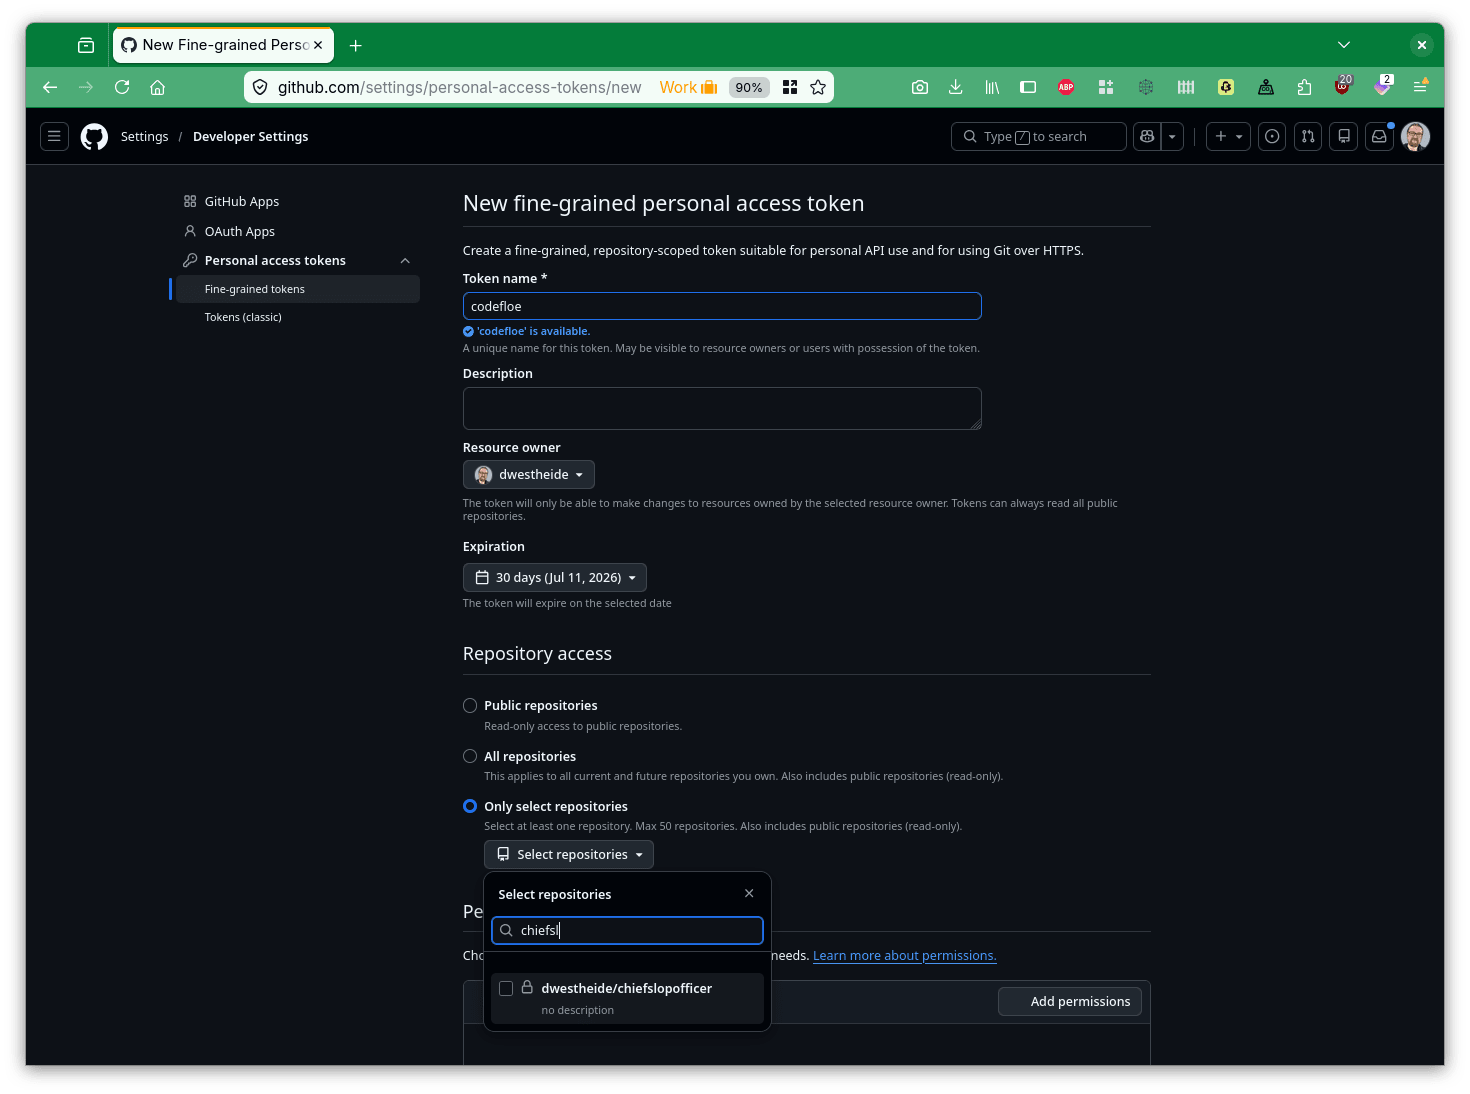Open the uBlock Origin extension showing 20
The height and width of the screenshot is (1094, 1470).
click(1342, 86)
